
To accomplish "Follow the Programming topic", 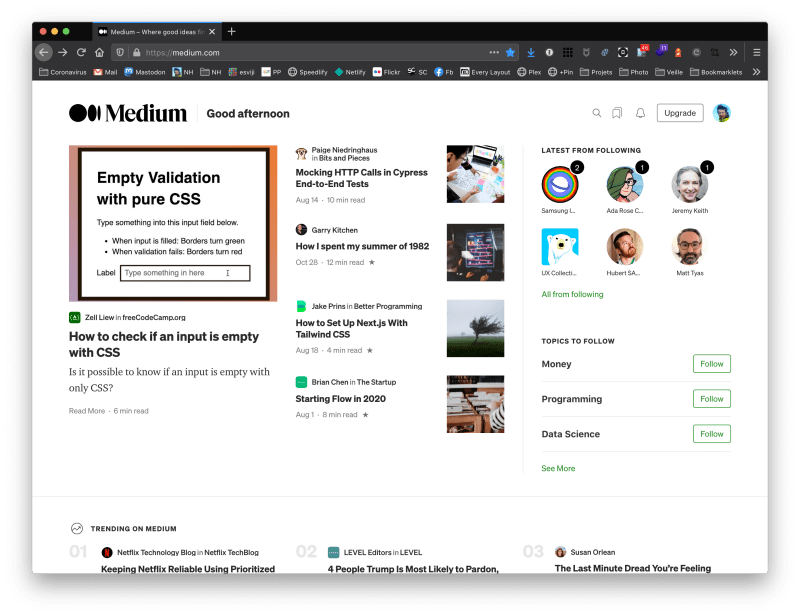I will tap(712, 399).
